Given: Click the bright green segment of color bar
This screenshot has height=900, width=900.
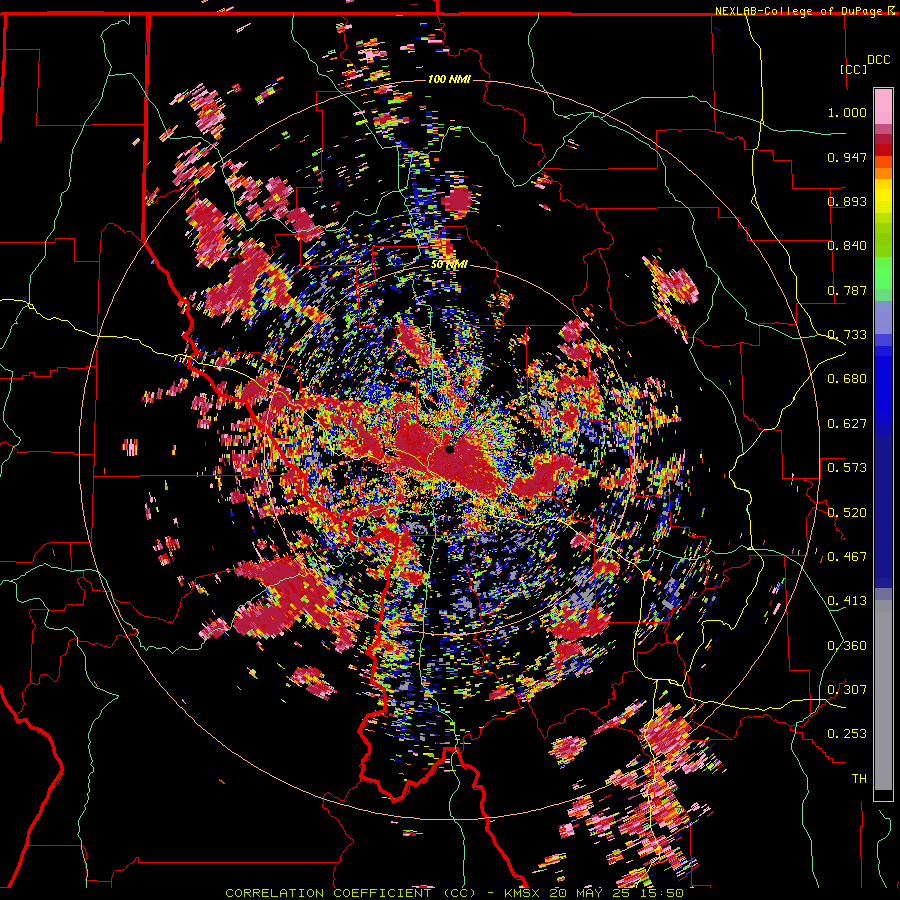Looking at the screenshot, I should (883, 273).
